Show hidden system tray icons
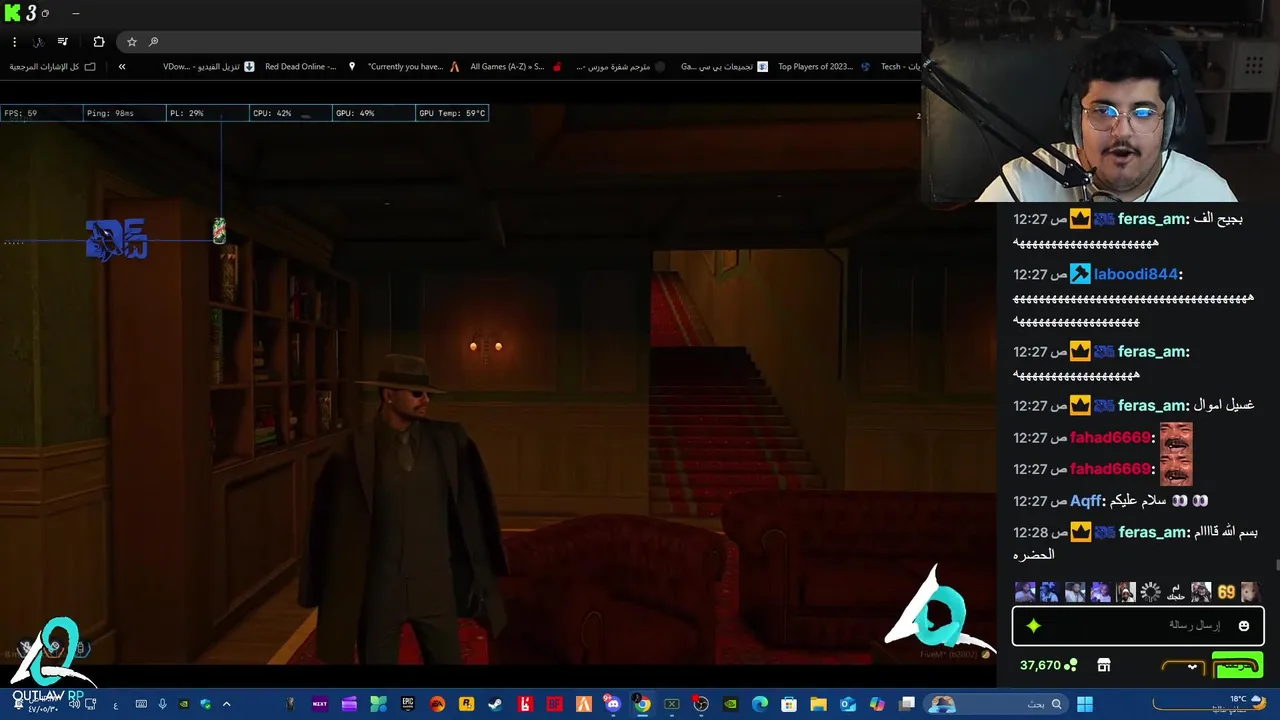Screen dimensions: 1280x720 (226, 704)
